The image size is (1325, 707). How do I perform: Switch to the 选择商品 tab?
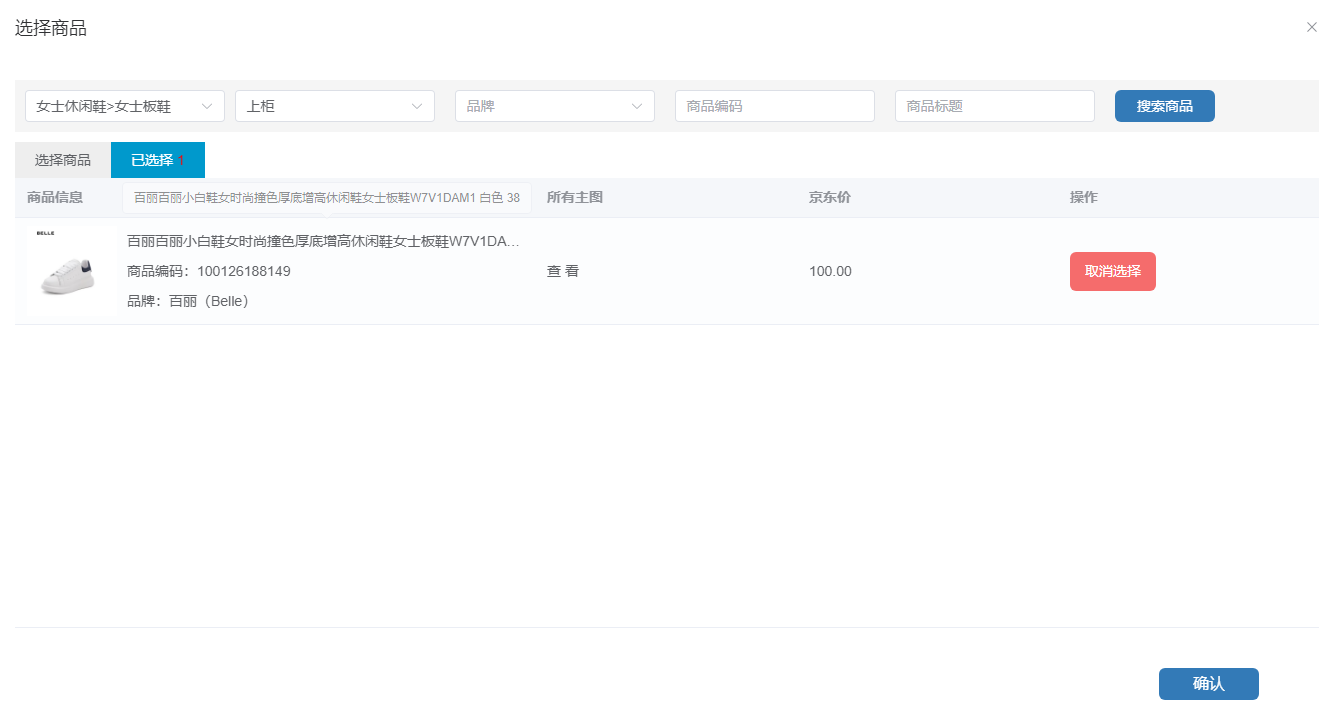62,160
